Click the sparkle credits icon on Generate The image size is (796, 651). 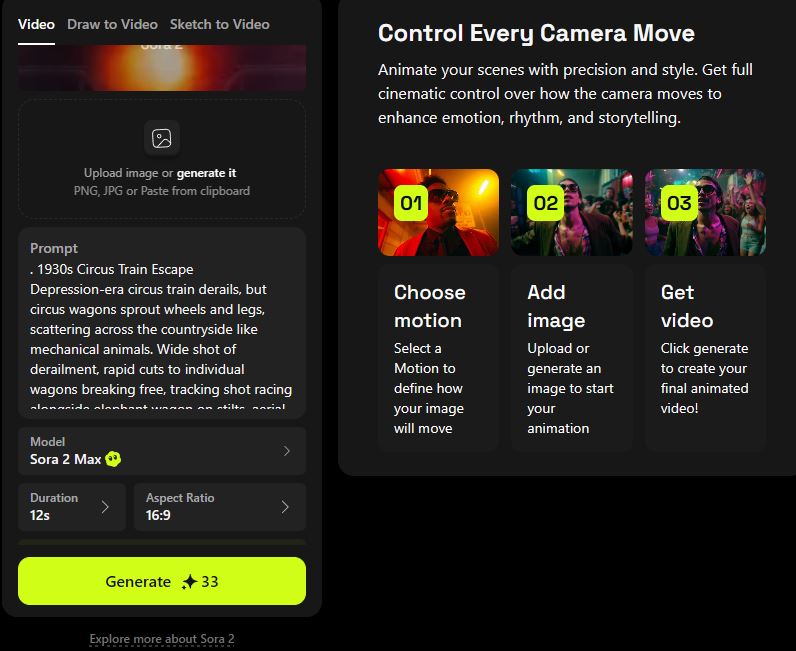click(x=189, y=582)
